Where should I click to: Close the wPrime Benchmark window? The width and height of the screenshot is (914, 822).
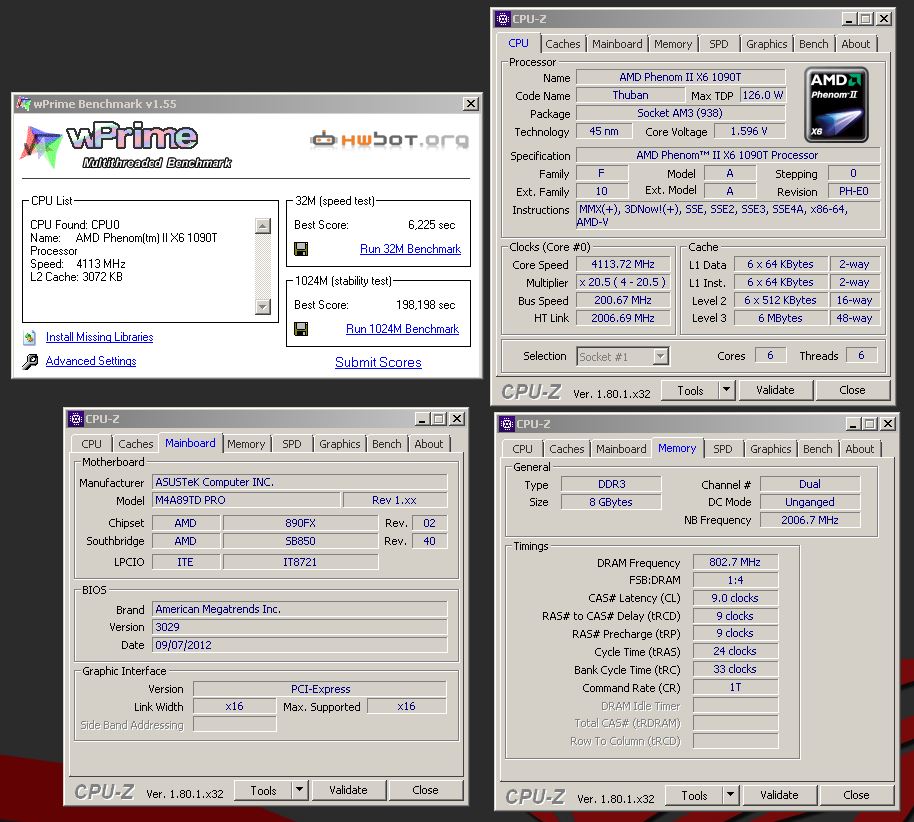[470, 104]
